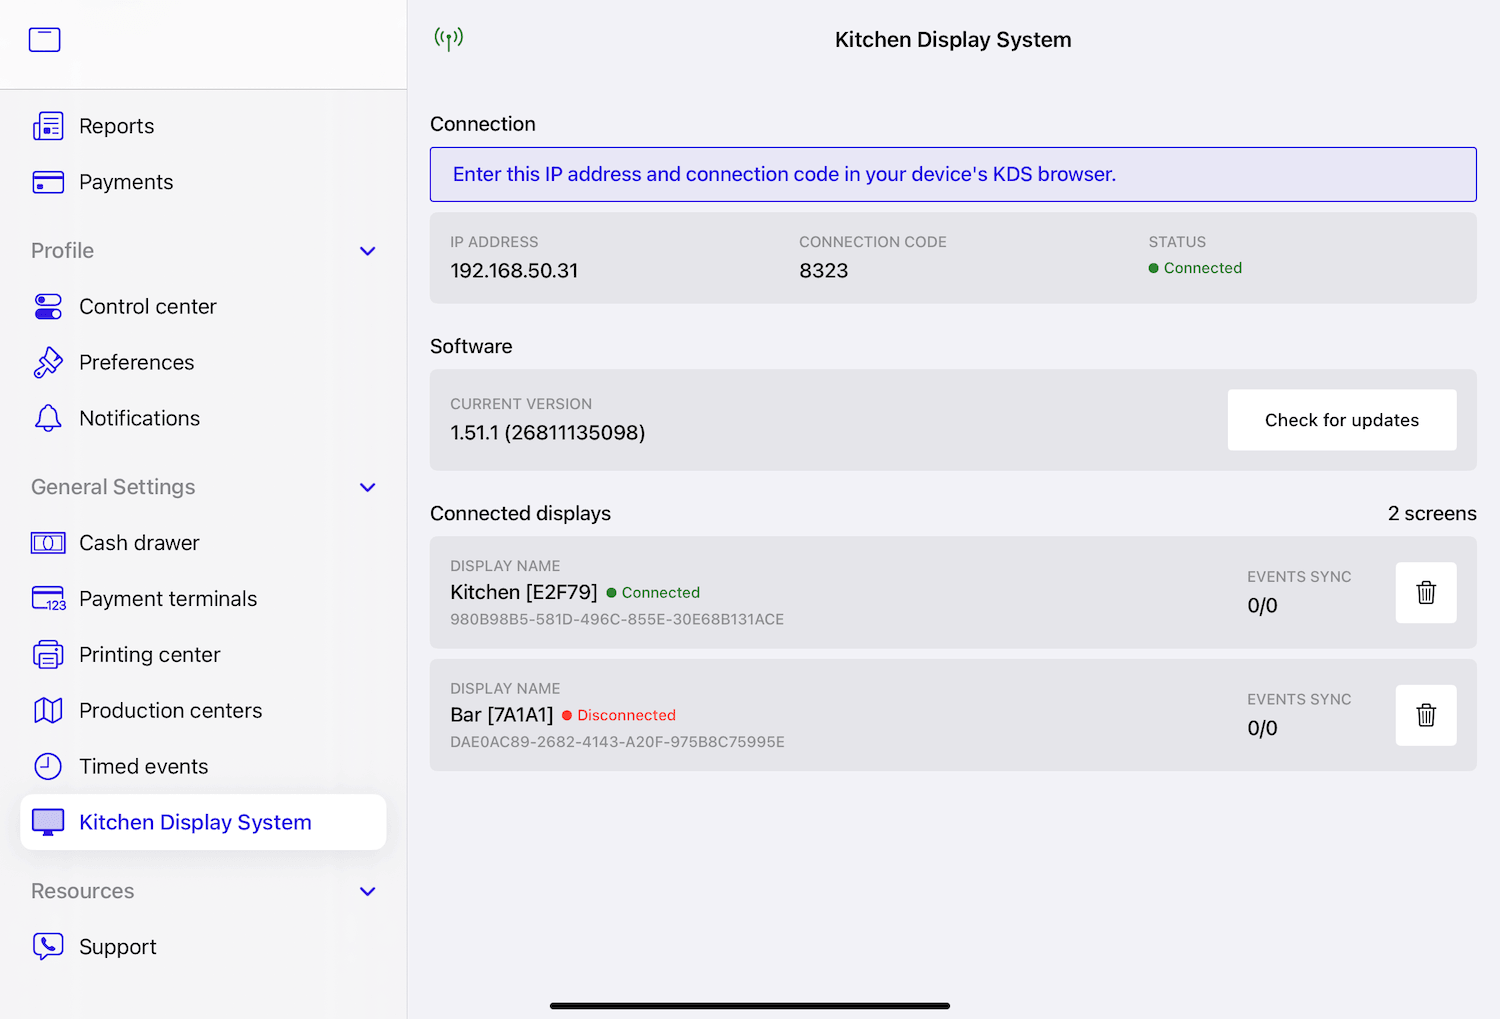Collapse the Resources section chevron

tap(368, 891)
